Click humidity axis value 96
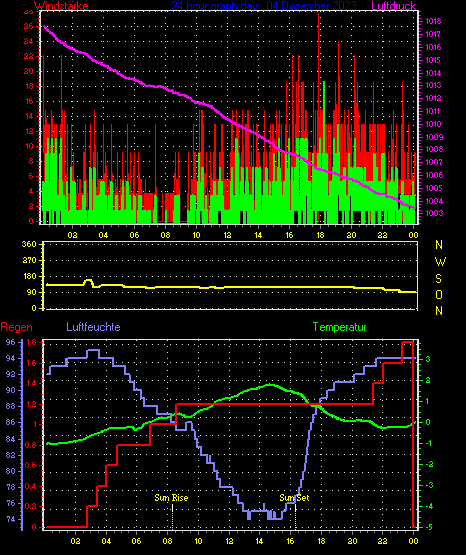Viewport: 466px width, 555px height. [11, 342]
